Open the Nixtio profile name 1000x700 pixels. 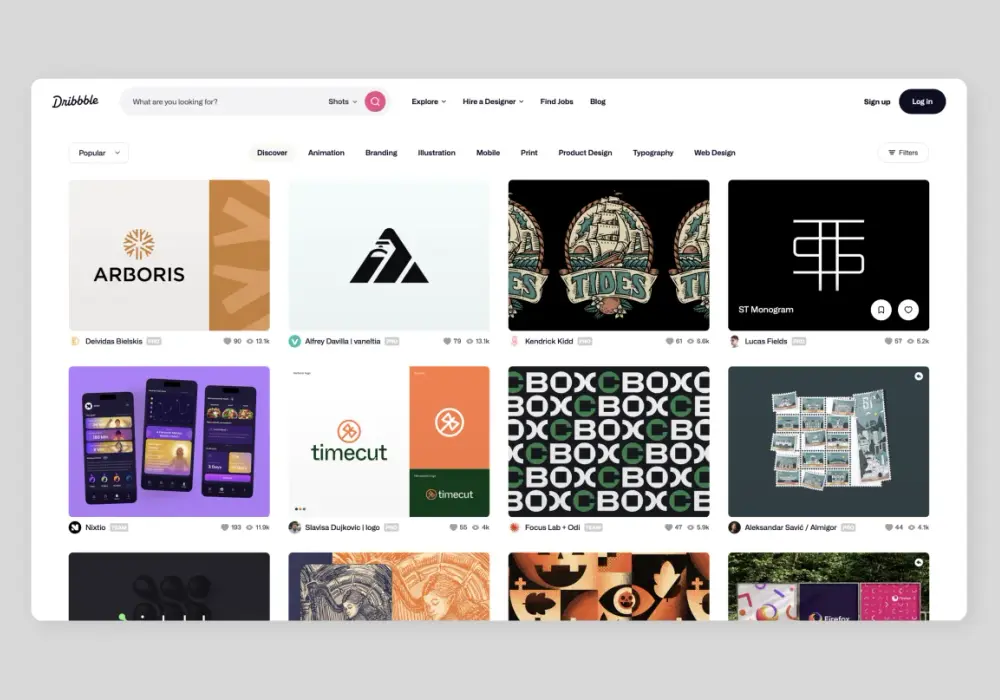point(96,527)
